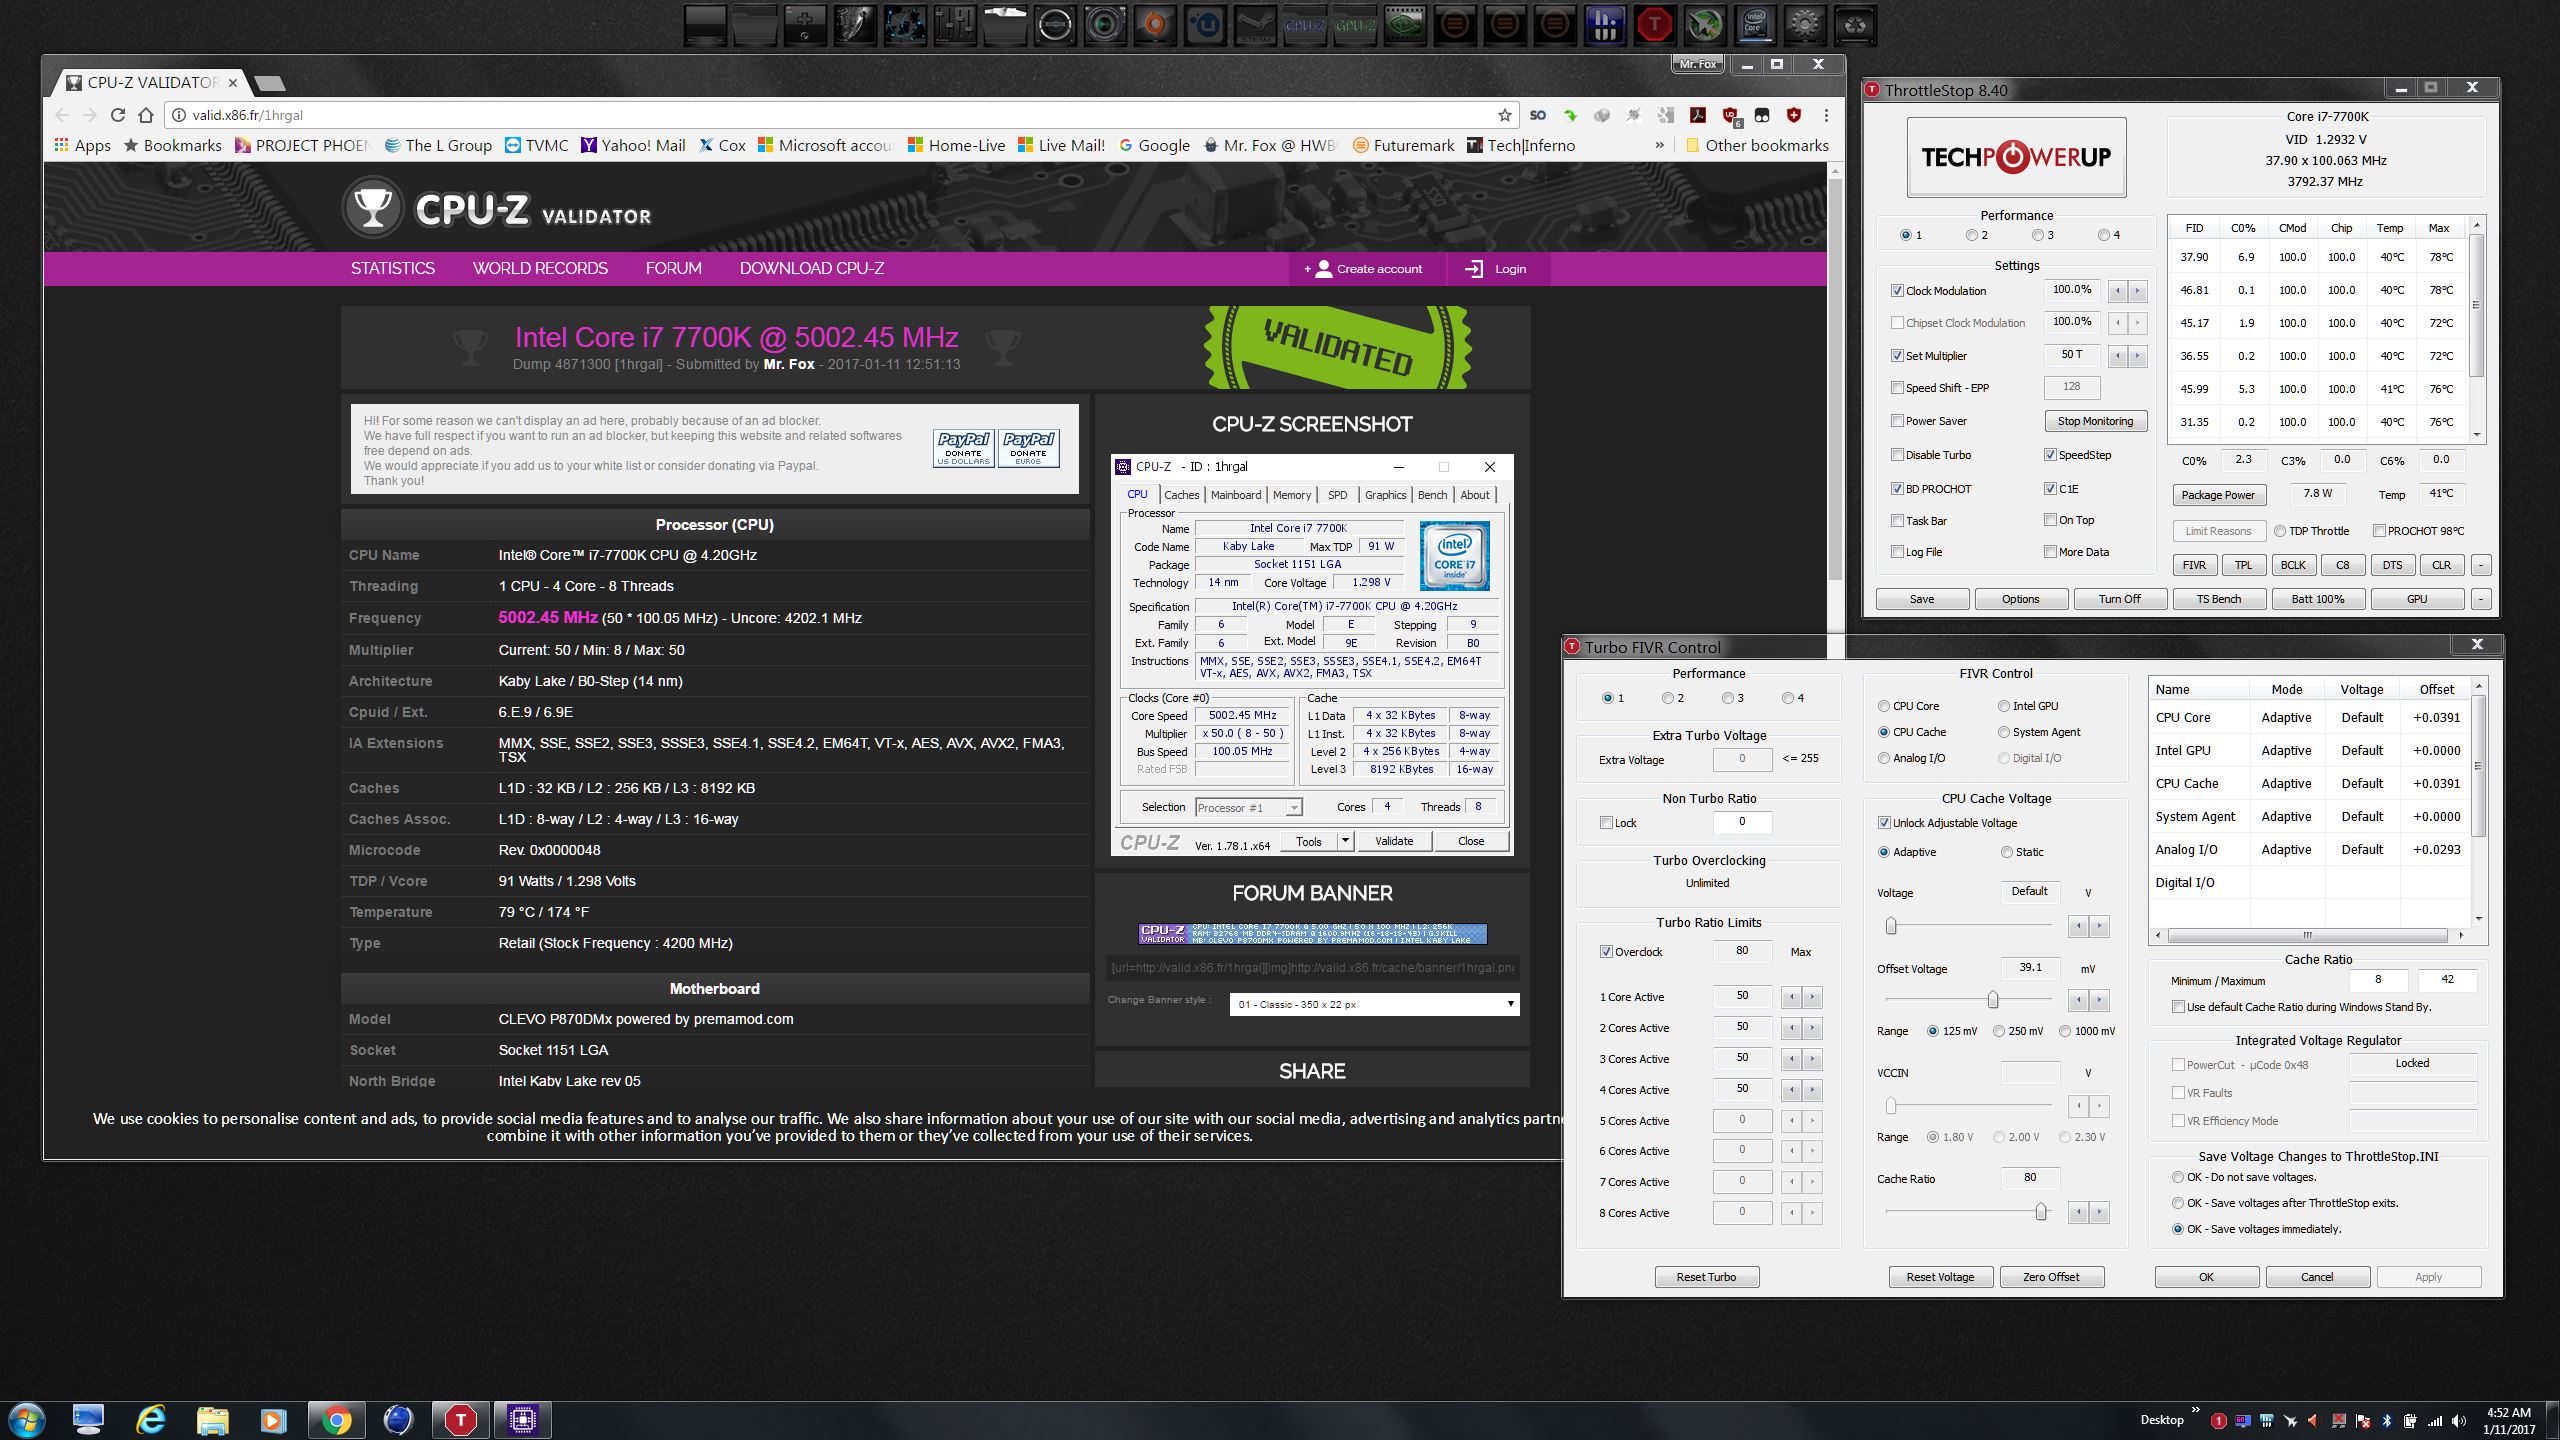This screenshot has width=2560, height=1440.
Task: Toggle the Clock Modulation checkbox
Action: click(1897, 291)
